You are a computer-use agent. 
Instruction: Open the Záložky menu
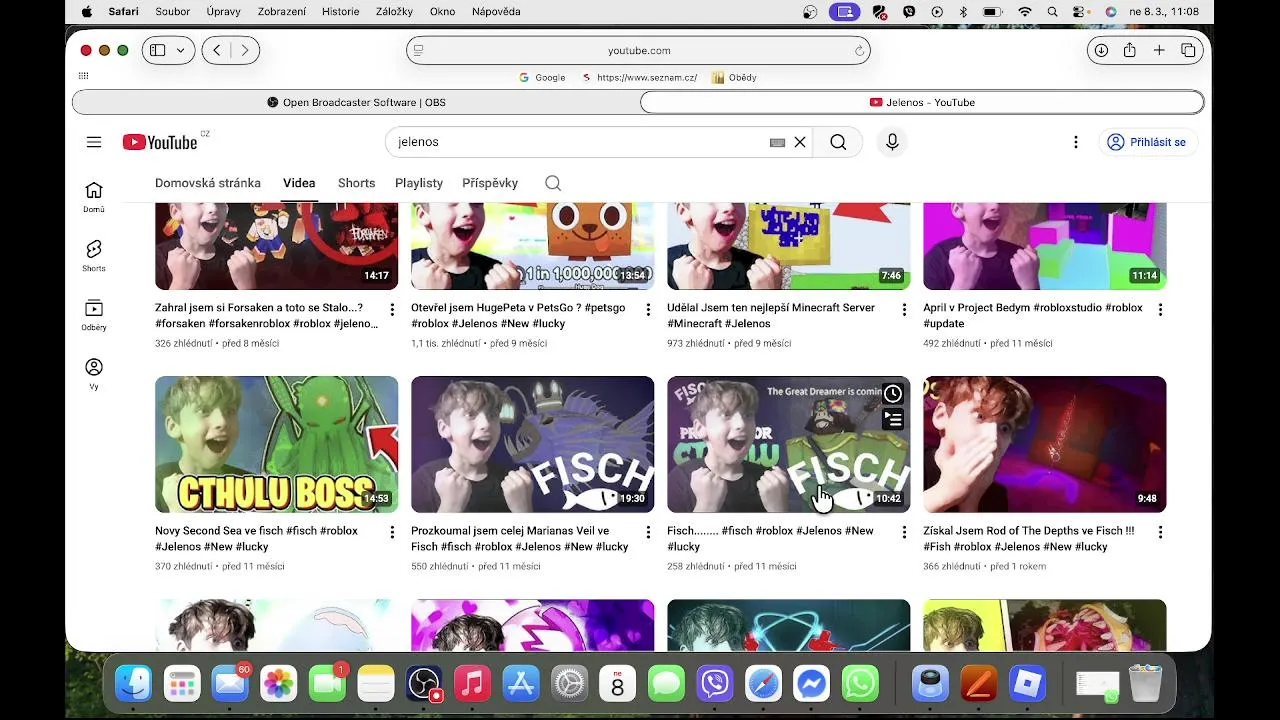click(x=394, y=12)
